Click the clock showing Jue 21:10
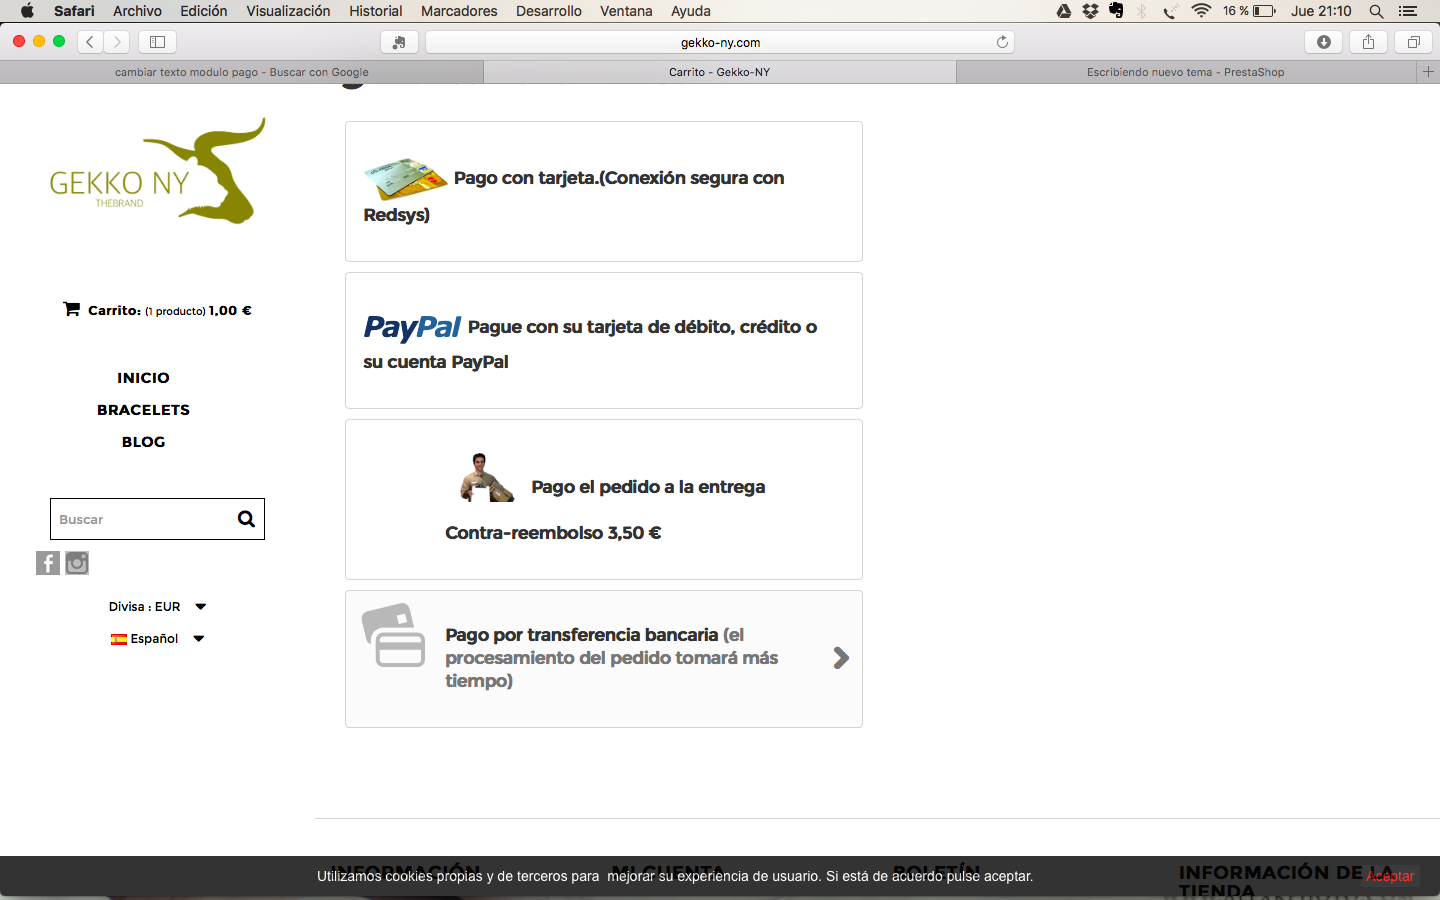1440x900 pixels. click(1321, 11)
